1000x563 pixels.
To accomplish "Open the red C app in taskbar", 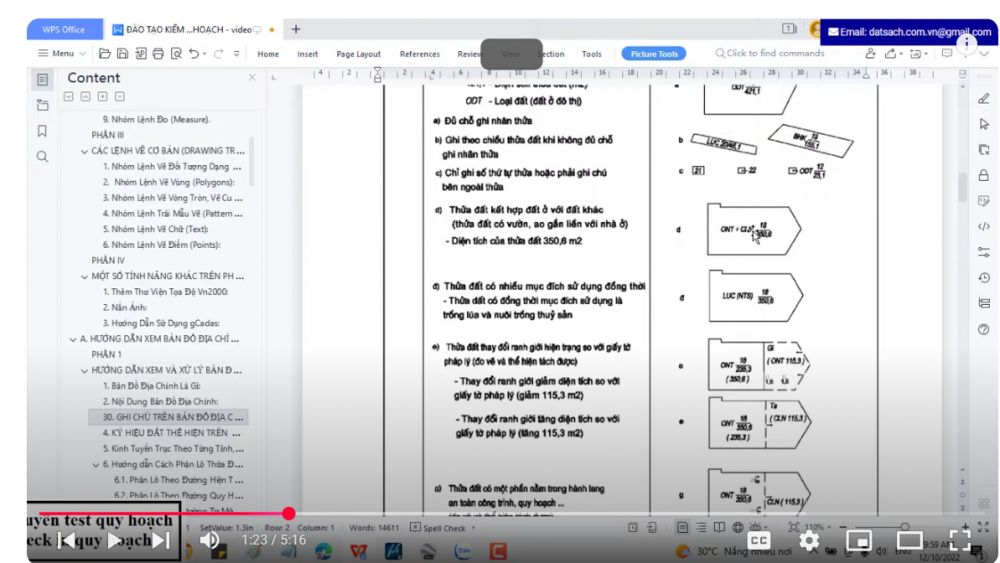I will click(498, 551).
